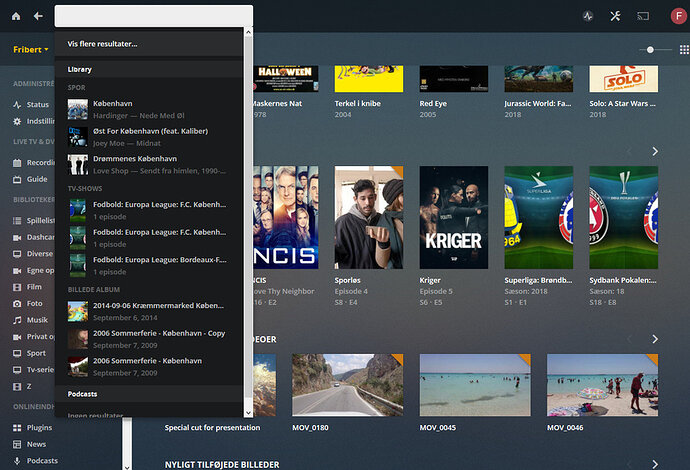The height and width of the screenshot is (470, 690).
Task: Select Drømmenes København track result
Action: 149,165
